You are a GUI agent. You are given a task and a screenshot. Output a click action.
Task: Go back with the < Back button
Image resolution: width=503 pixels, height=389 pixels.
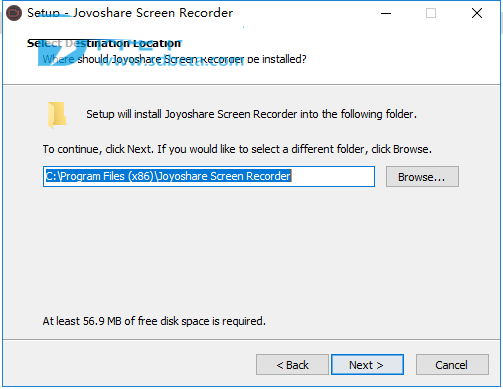292,365
